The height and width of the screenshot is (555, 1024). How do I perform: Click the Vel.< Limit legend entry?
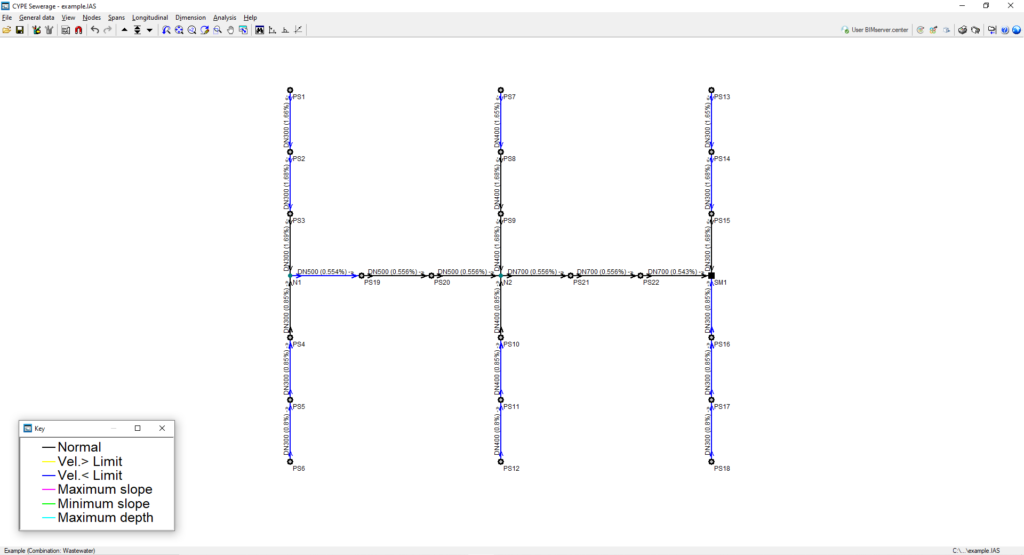(89, 475)
